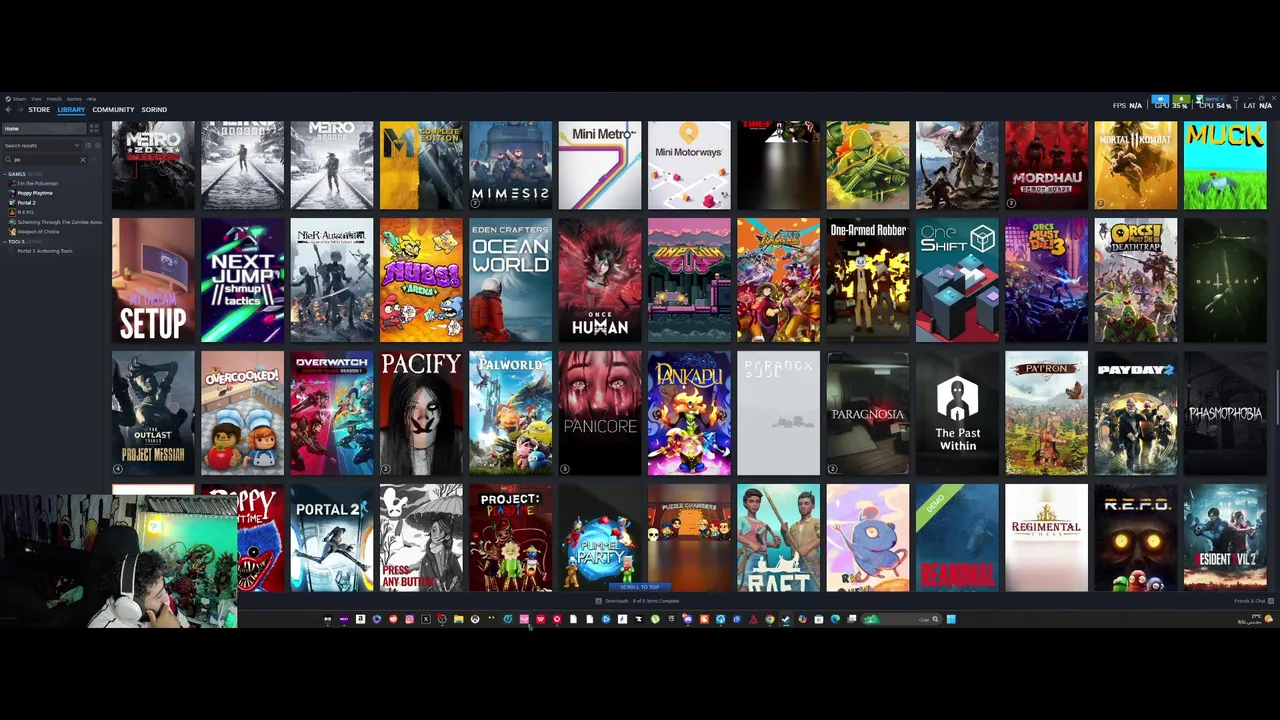The width and height of the screenshot is (1280, 720).
Task: Select Poppy Playtime in the sidebar list
Action: tap(35, 193)
